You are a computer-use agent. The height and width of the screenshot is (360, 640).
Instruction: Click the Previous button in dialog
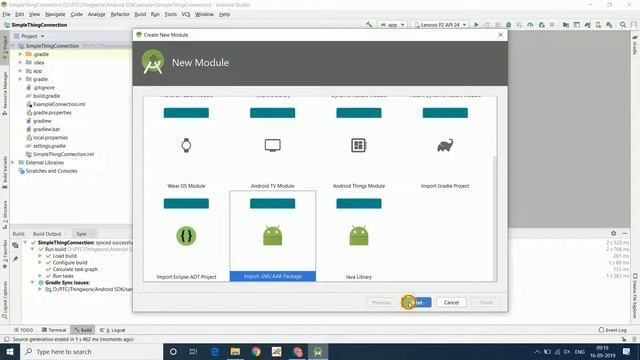point(382,302)
